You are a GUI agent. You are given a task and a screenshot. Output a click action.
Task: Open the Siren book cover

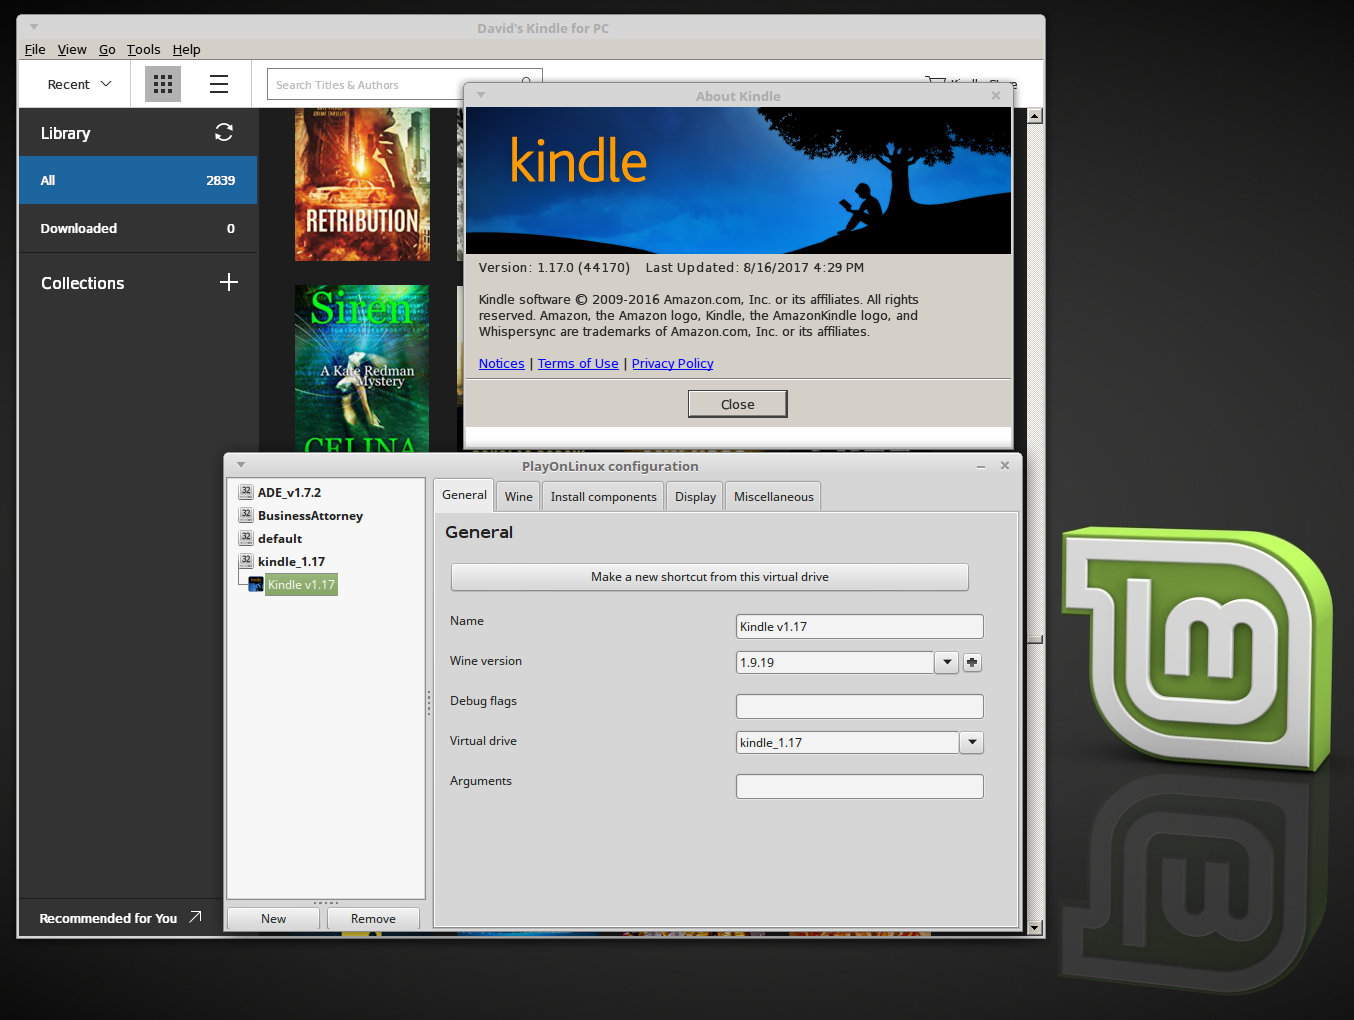(x=362, y=368)
